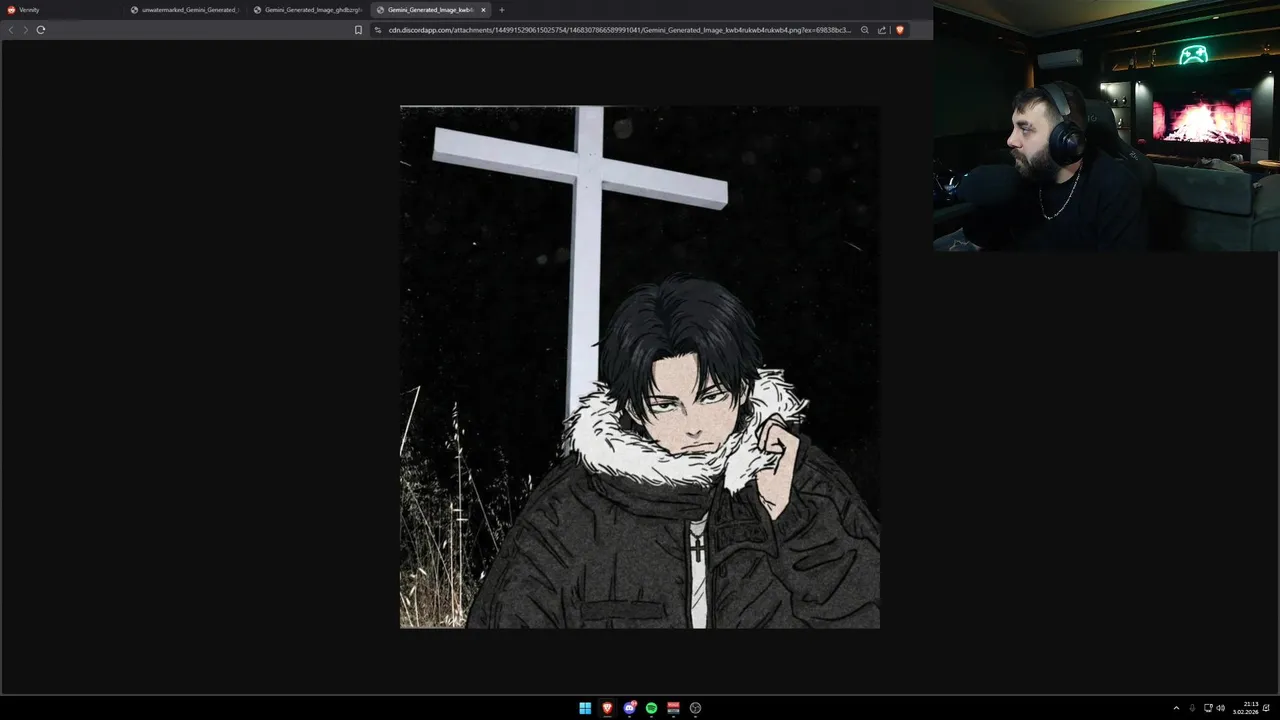The width and height of the screenshot is (1280, 720).
Task: Open network settings tray icon
Action: click(x=1208, y=708)
